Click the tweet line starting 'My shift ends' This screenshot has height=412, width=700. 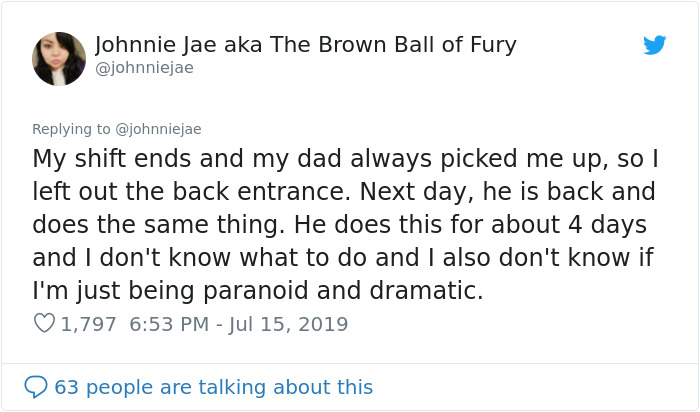click(345, 159)
